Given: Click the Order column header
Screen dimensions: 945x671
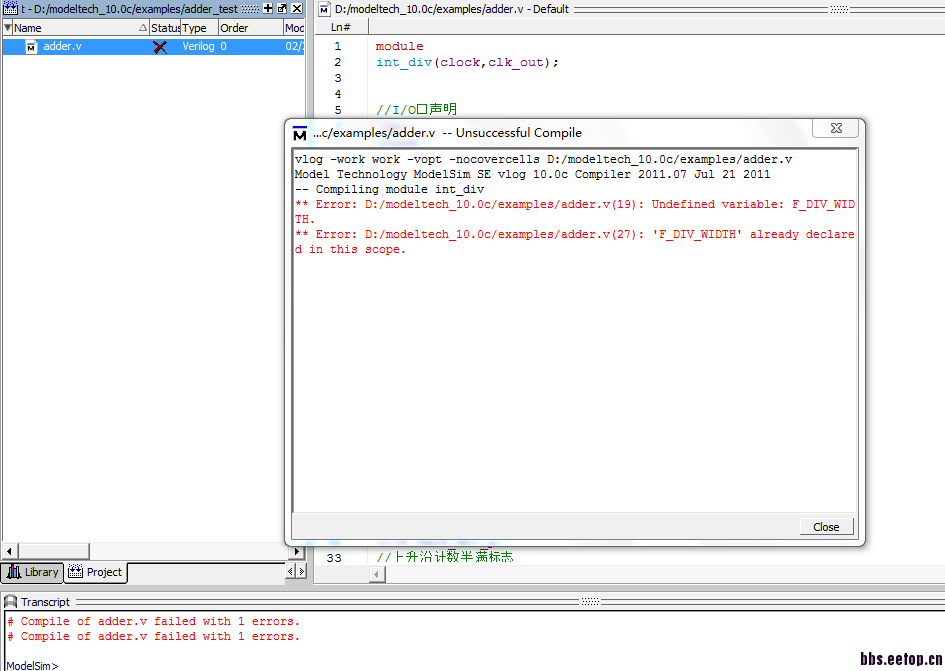Looking at the screenshot, I should tap(248, 28).
